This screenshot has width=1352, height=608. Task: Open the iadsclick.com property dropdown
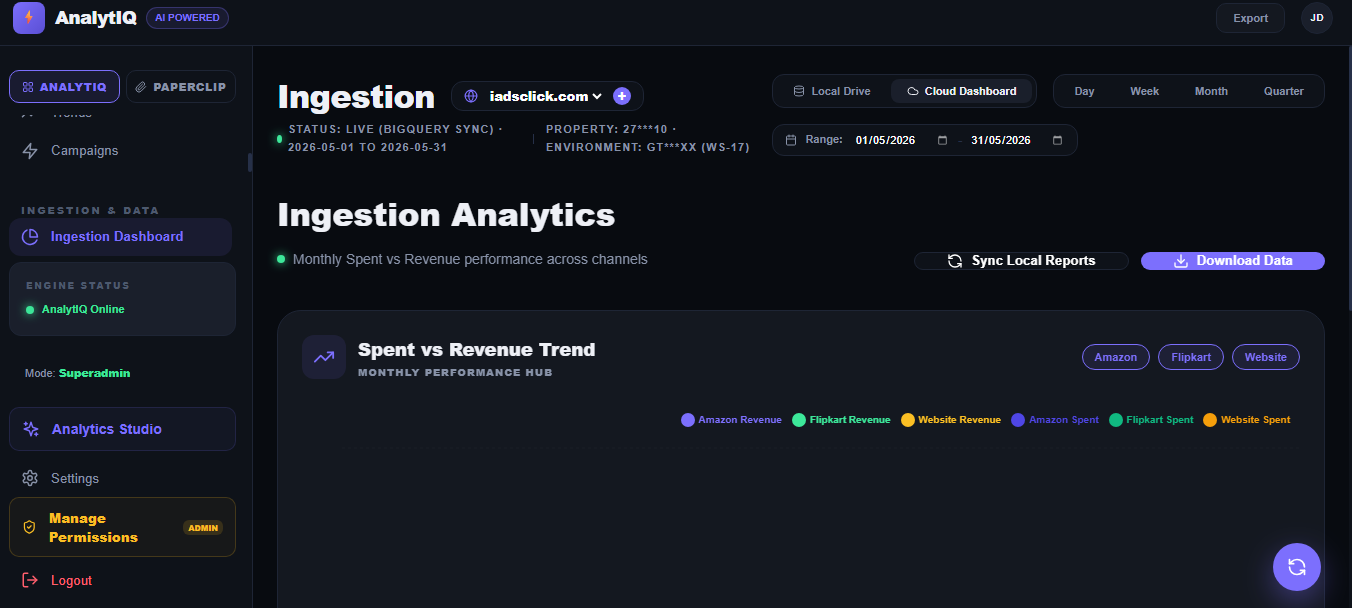546,96
